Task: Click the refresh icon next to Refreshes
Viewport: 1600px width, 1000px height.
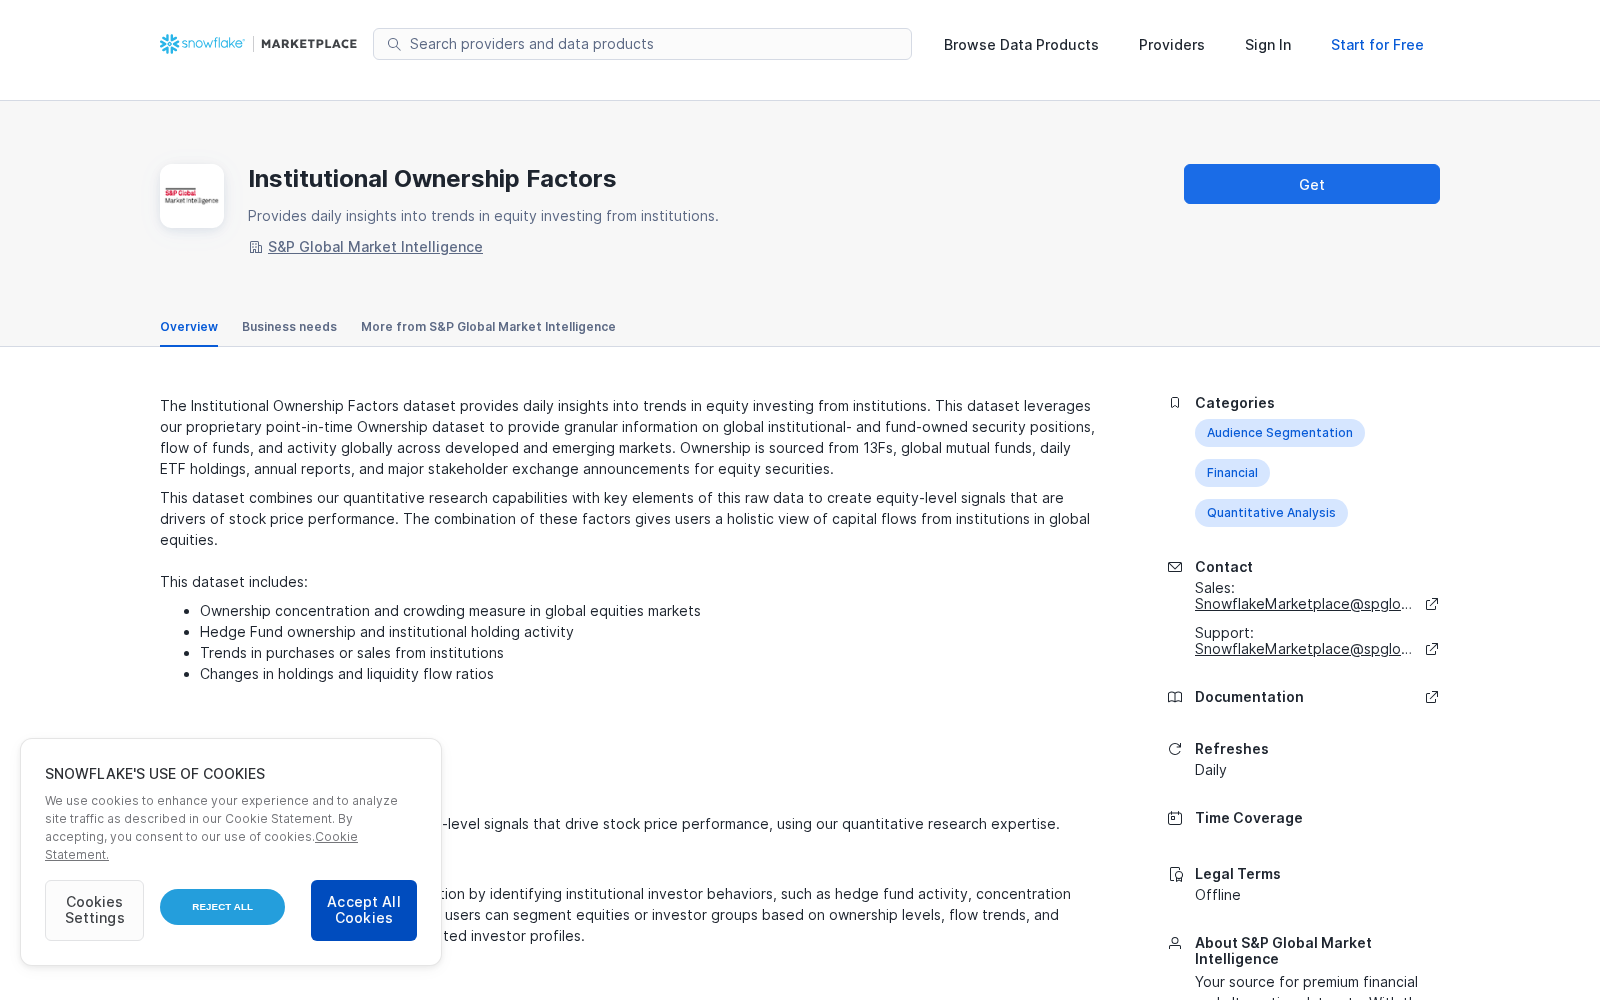Action: (x=1175, y=749)
